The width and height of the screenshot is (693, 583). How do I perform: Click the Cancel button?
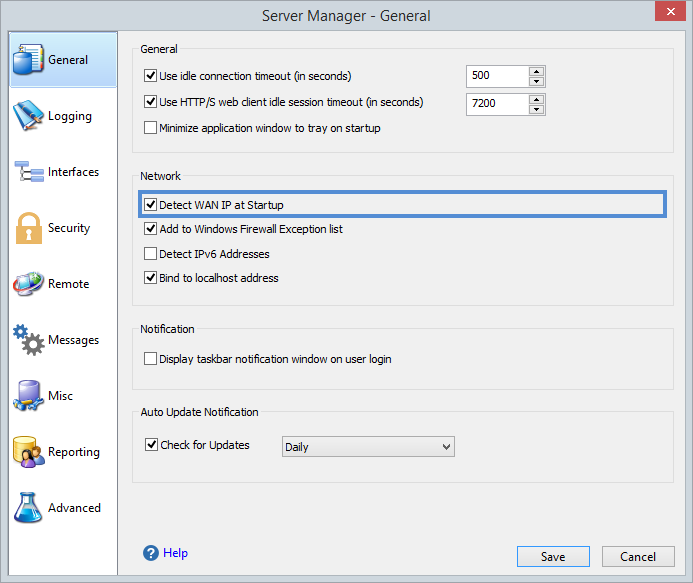point(638,556)
